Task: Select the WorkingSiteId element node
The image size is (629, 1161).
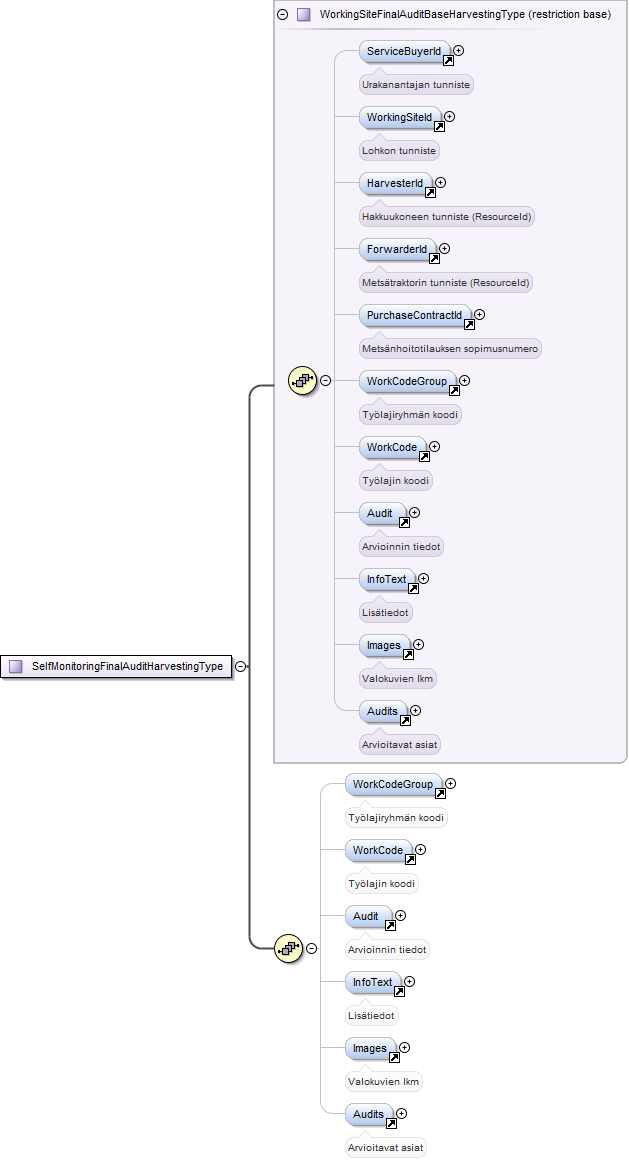Action: (x=400, y=117)
